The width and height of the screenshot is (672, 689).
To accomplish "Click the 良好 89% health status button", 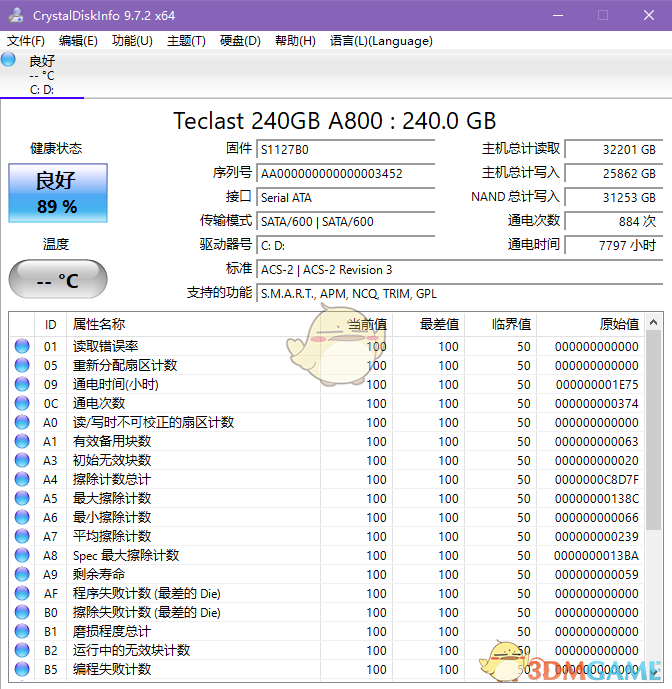I will pos(57,193).
